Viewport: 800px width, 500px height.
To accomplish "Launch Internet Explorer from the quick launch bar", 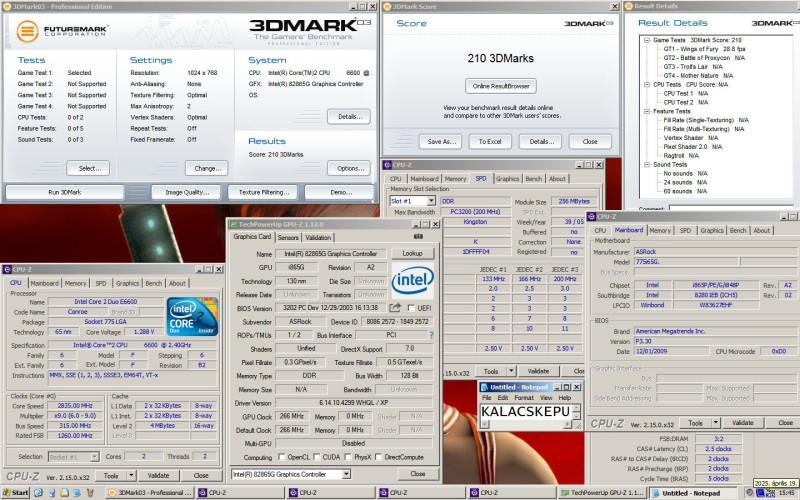I will click(38, 493).
